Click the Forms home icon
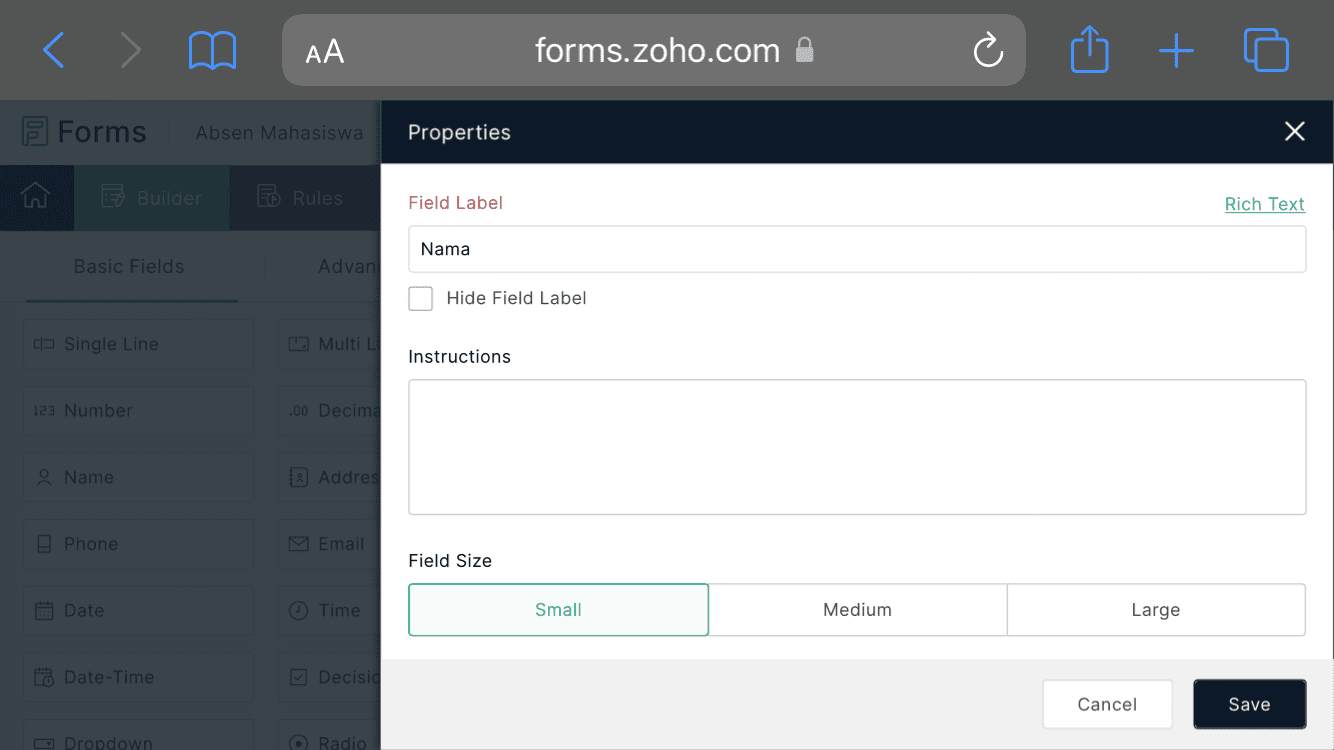1334x750 pixels. 35,197
